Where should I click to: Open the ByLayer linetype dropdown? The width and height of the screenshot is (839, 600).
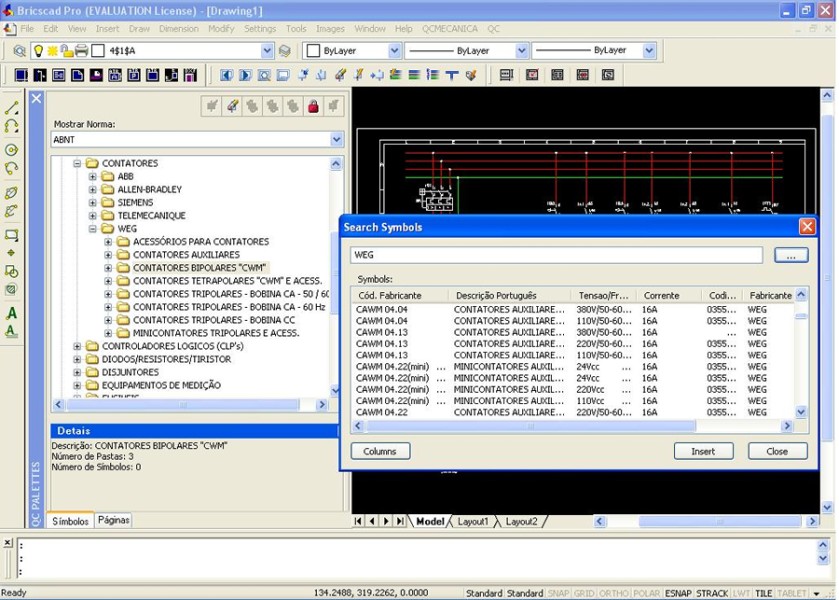[x=522, y=50]
